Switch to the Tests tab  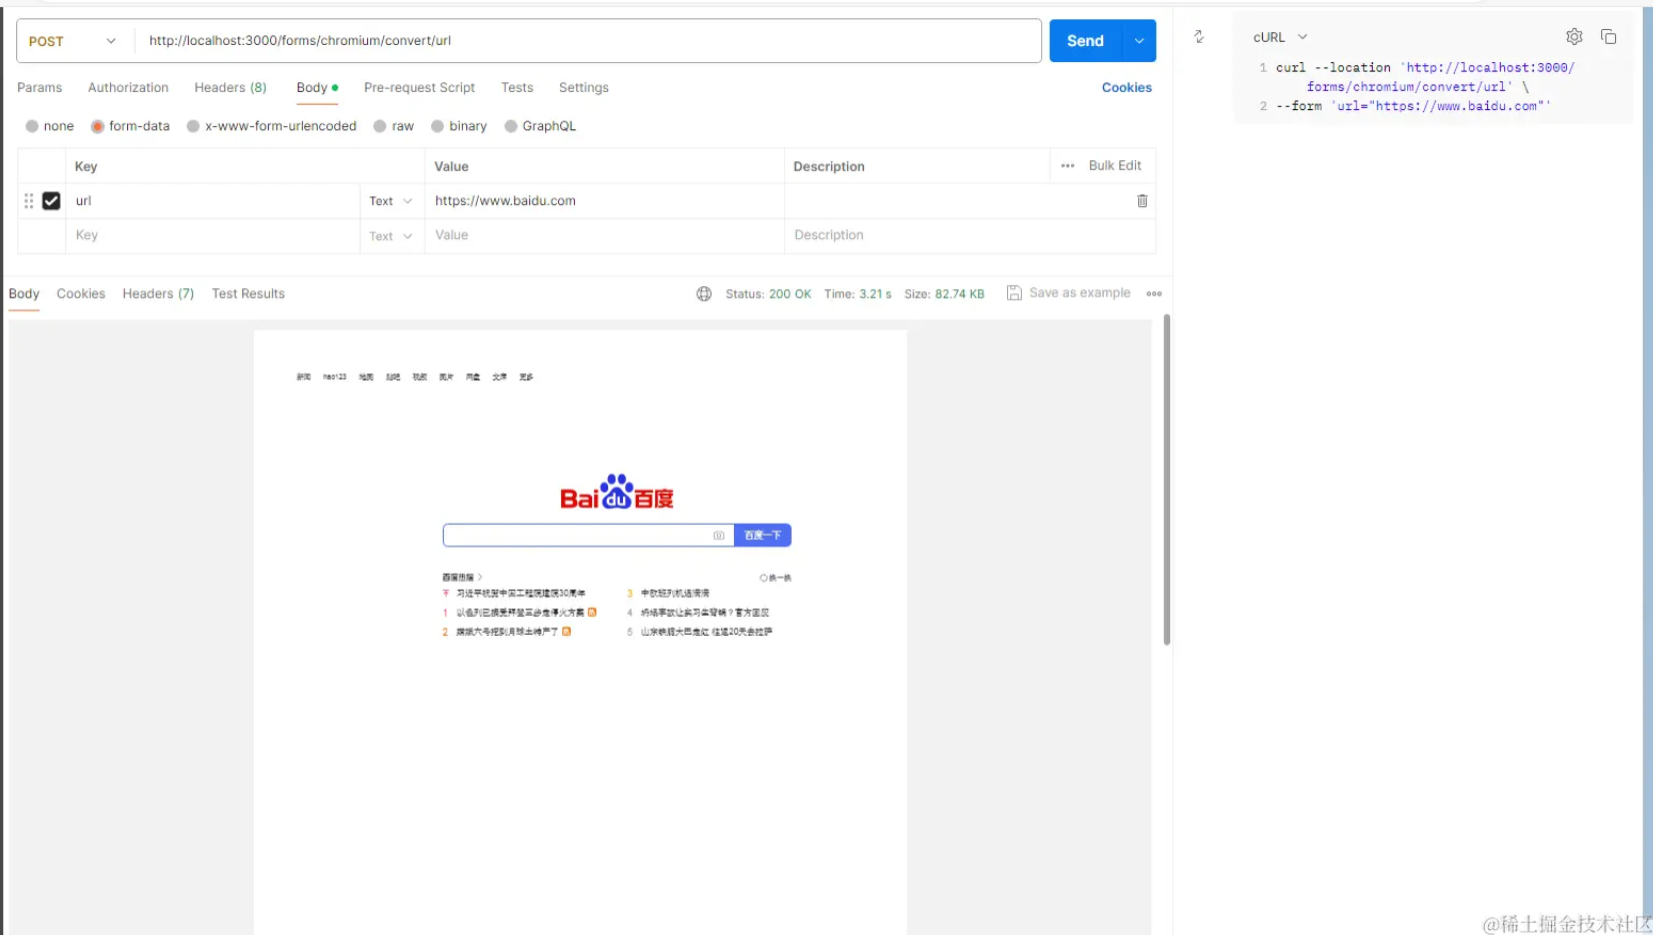pos(517,88)
